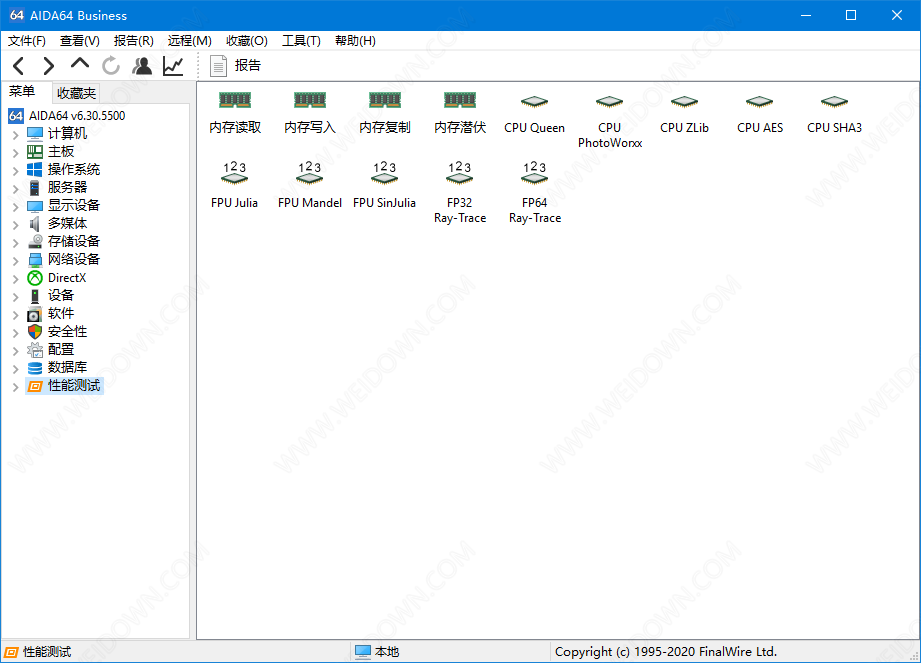Select DirectX in the tree
Image resolution: width=921 pixels, height=663 pixels.
pyautogui.click(x=57, y=278)
